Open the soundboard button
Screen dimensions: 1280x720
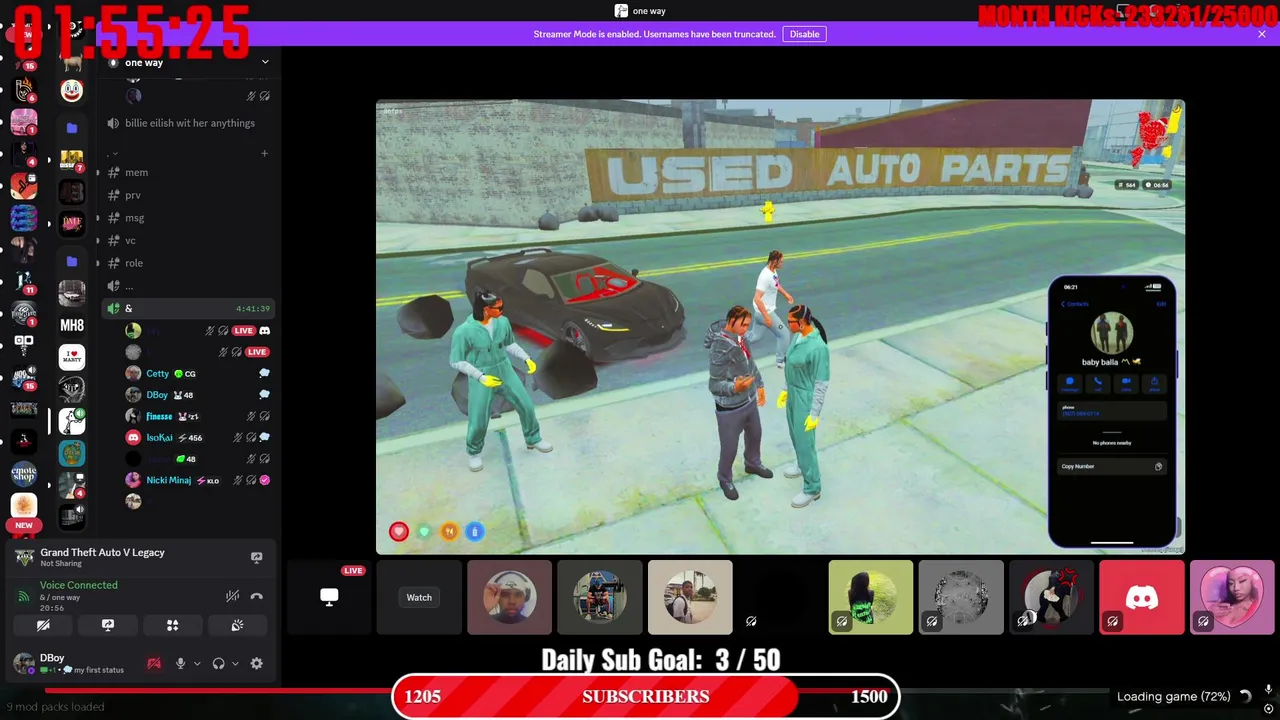(x=237, y=625)
